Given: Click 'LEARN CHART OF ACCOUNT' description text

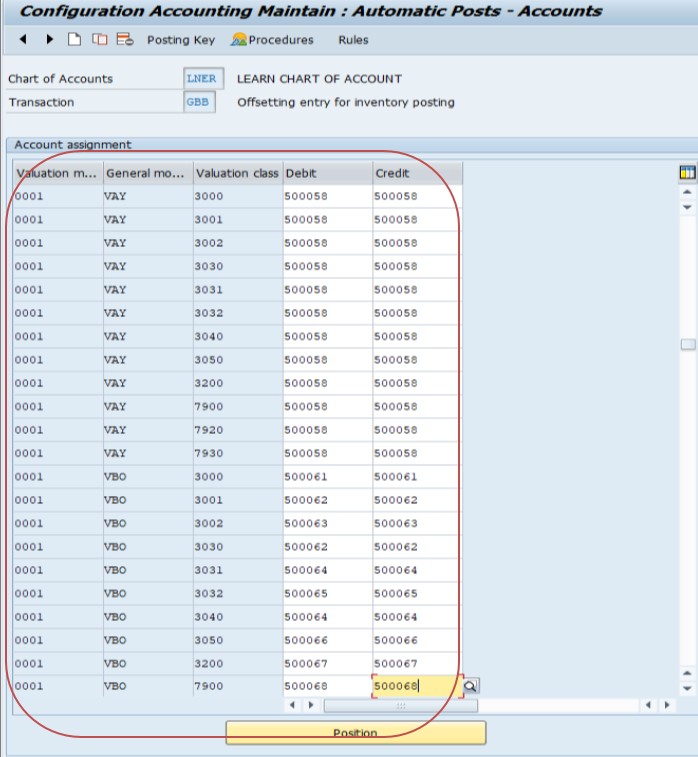Looking at the screenshot, I should [319, 79].
